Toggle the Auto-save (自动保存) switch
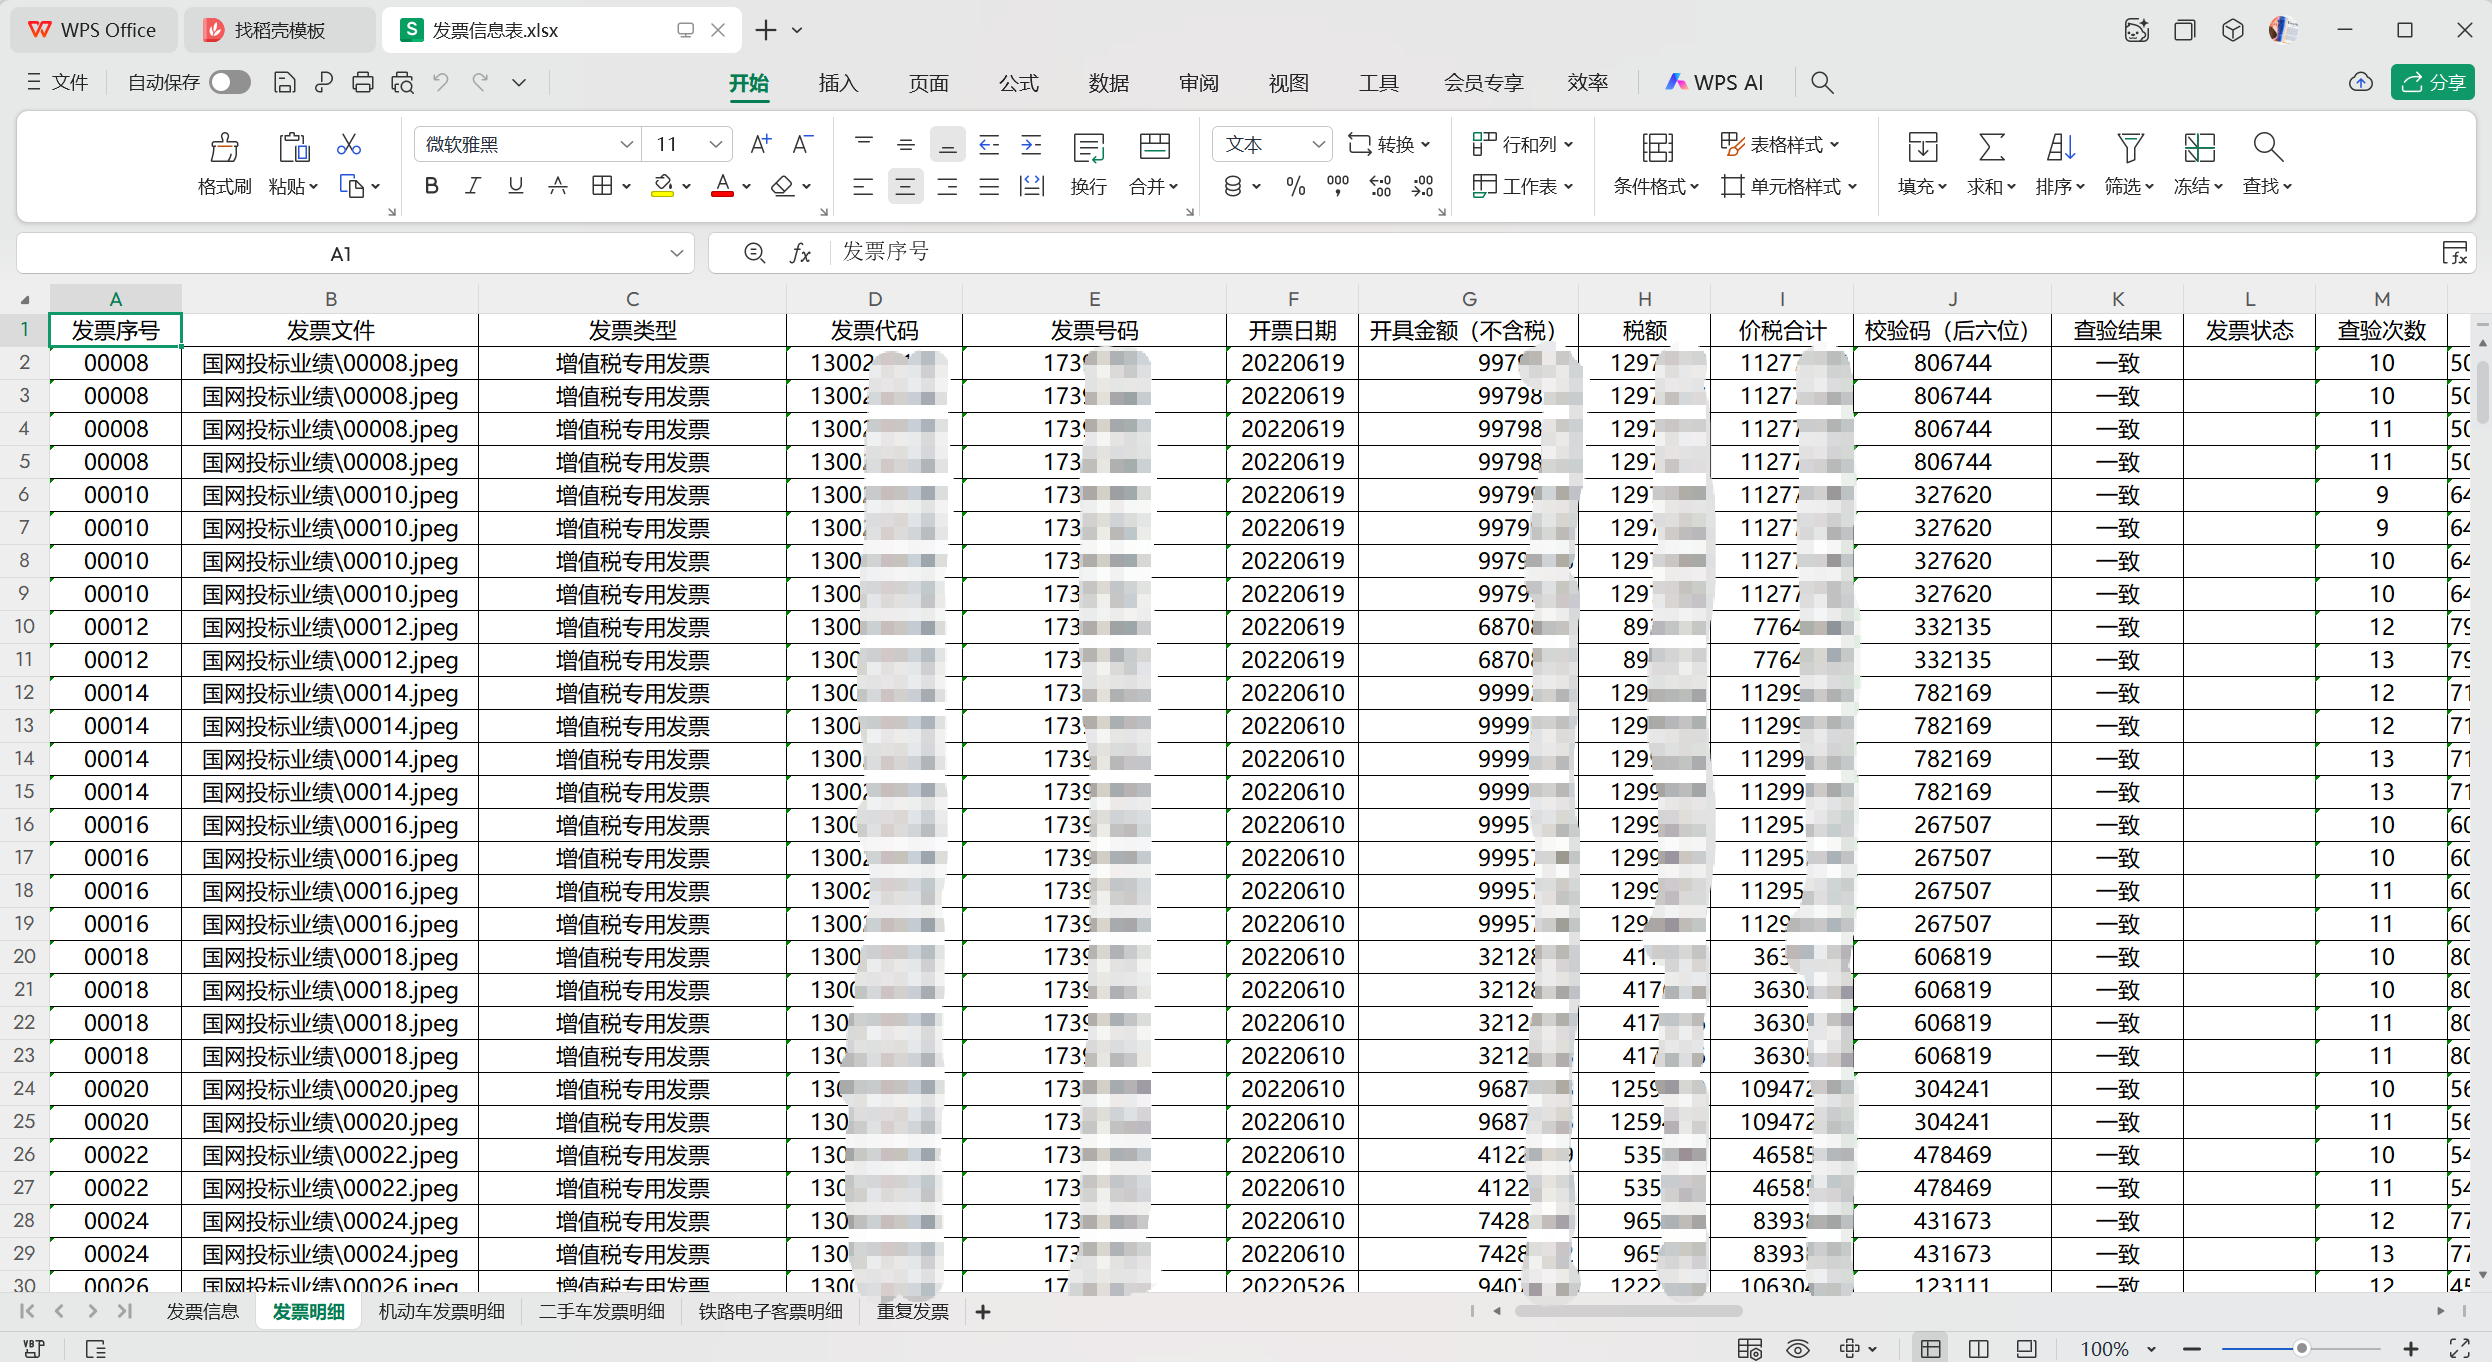2492x1362 pixels. click(x=229, y=83)
